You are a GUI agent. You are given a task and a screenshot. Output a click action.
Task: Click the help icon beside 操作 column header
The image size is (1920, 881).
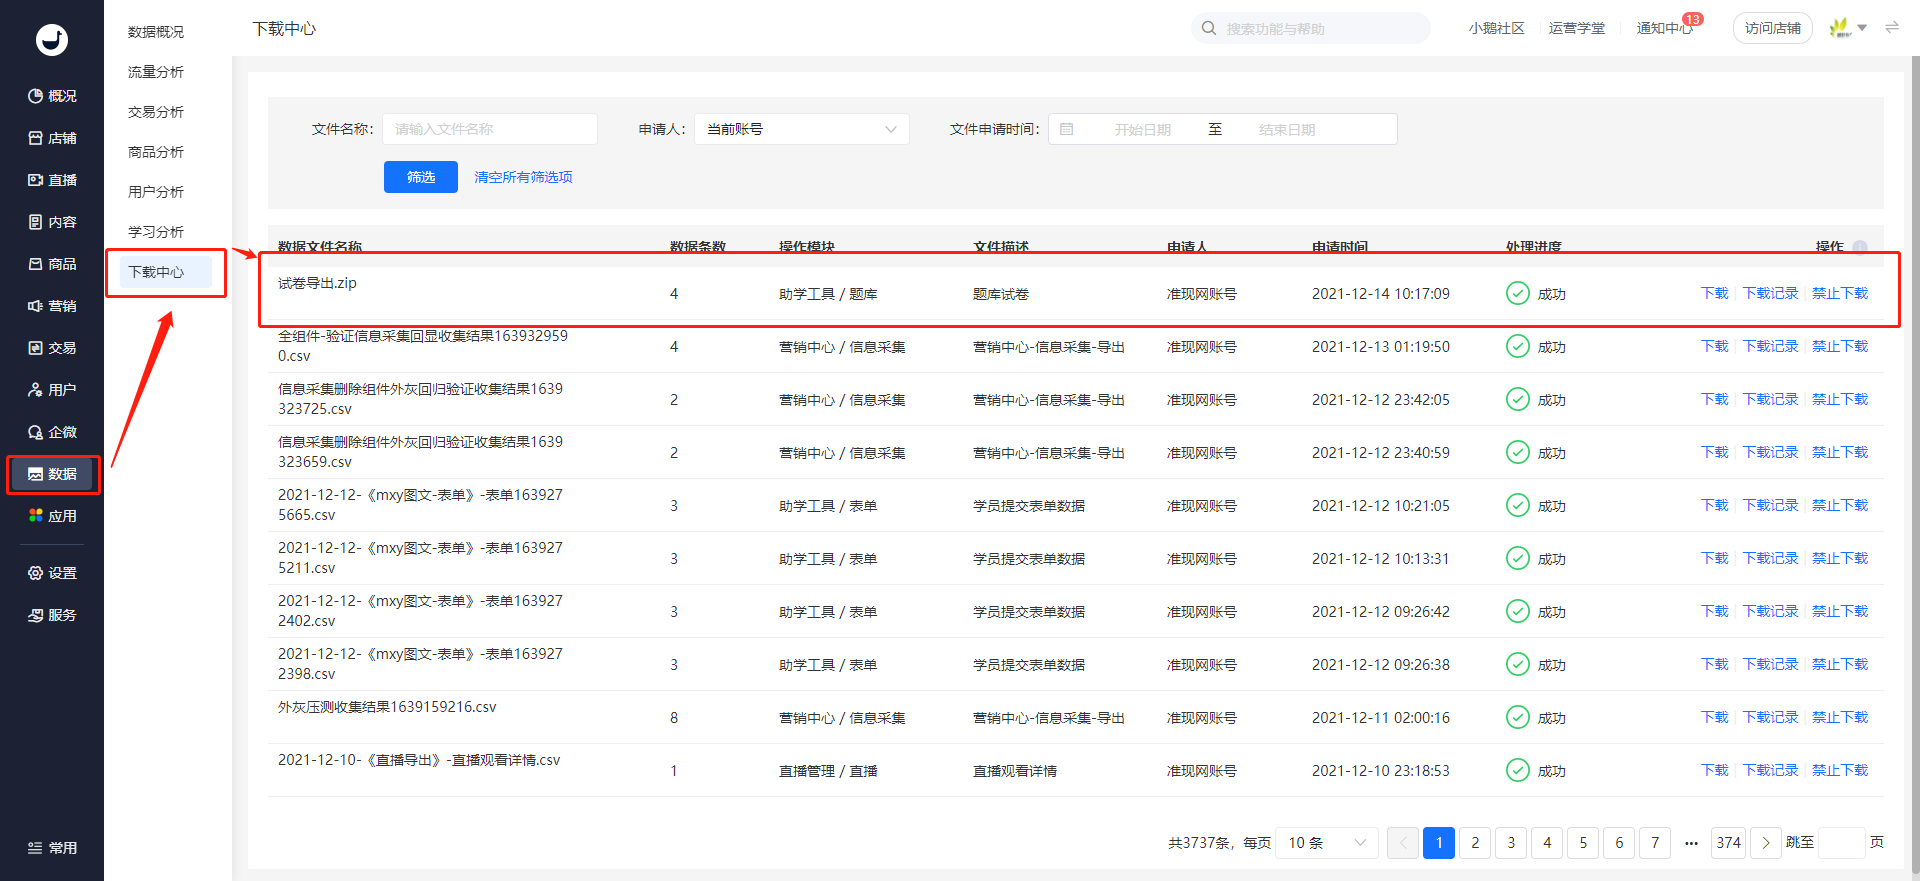1860,247
